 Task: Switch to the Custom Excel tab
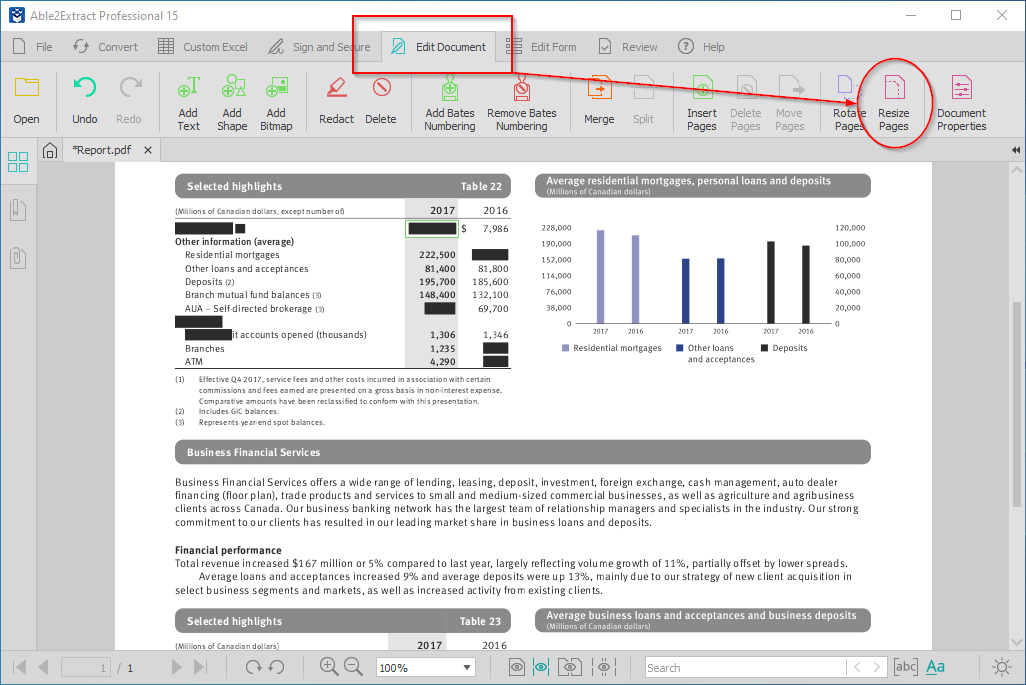[x=203, y=47]
